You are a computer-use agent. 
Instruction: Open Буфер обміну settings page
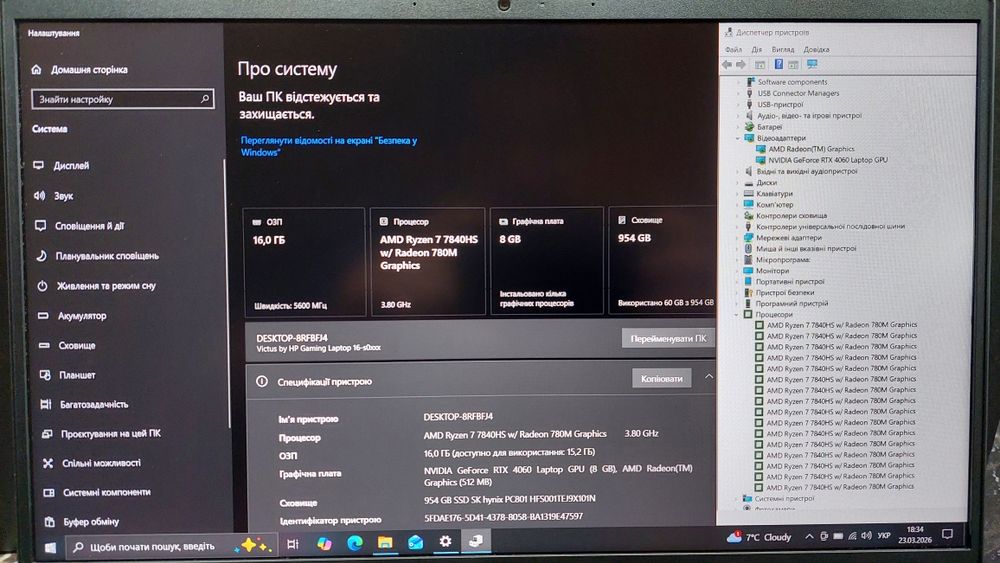click(x=81, y=522)
